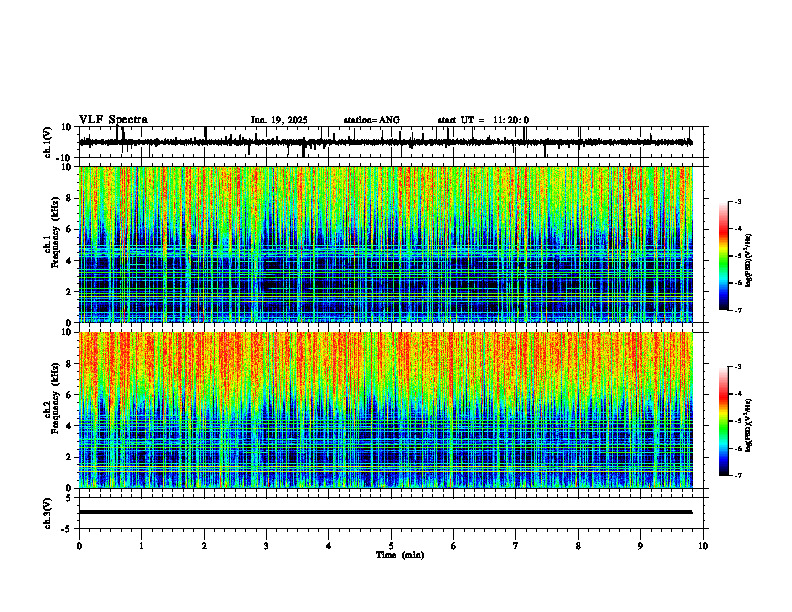Click the "7" tick on the time axis
792x612 pixels.
tap(516, 546)
